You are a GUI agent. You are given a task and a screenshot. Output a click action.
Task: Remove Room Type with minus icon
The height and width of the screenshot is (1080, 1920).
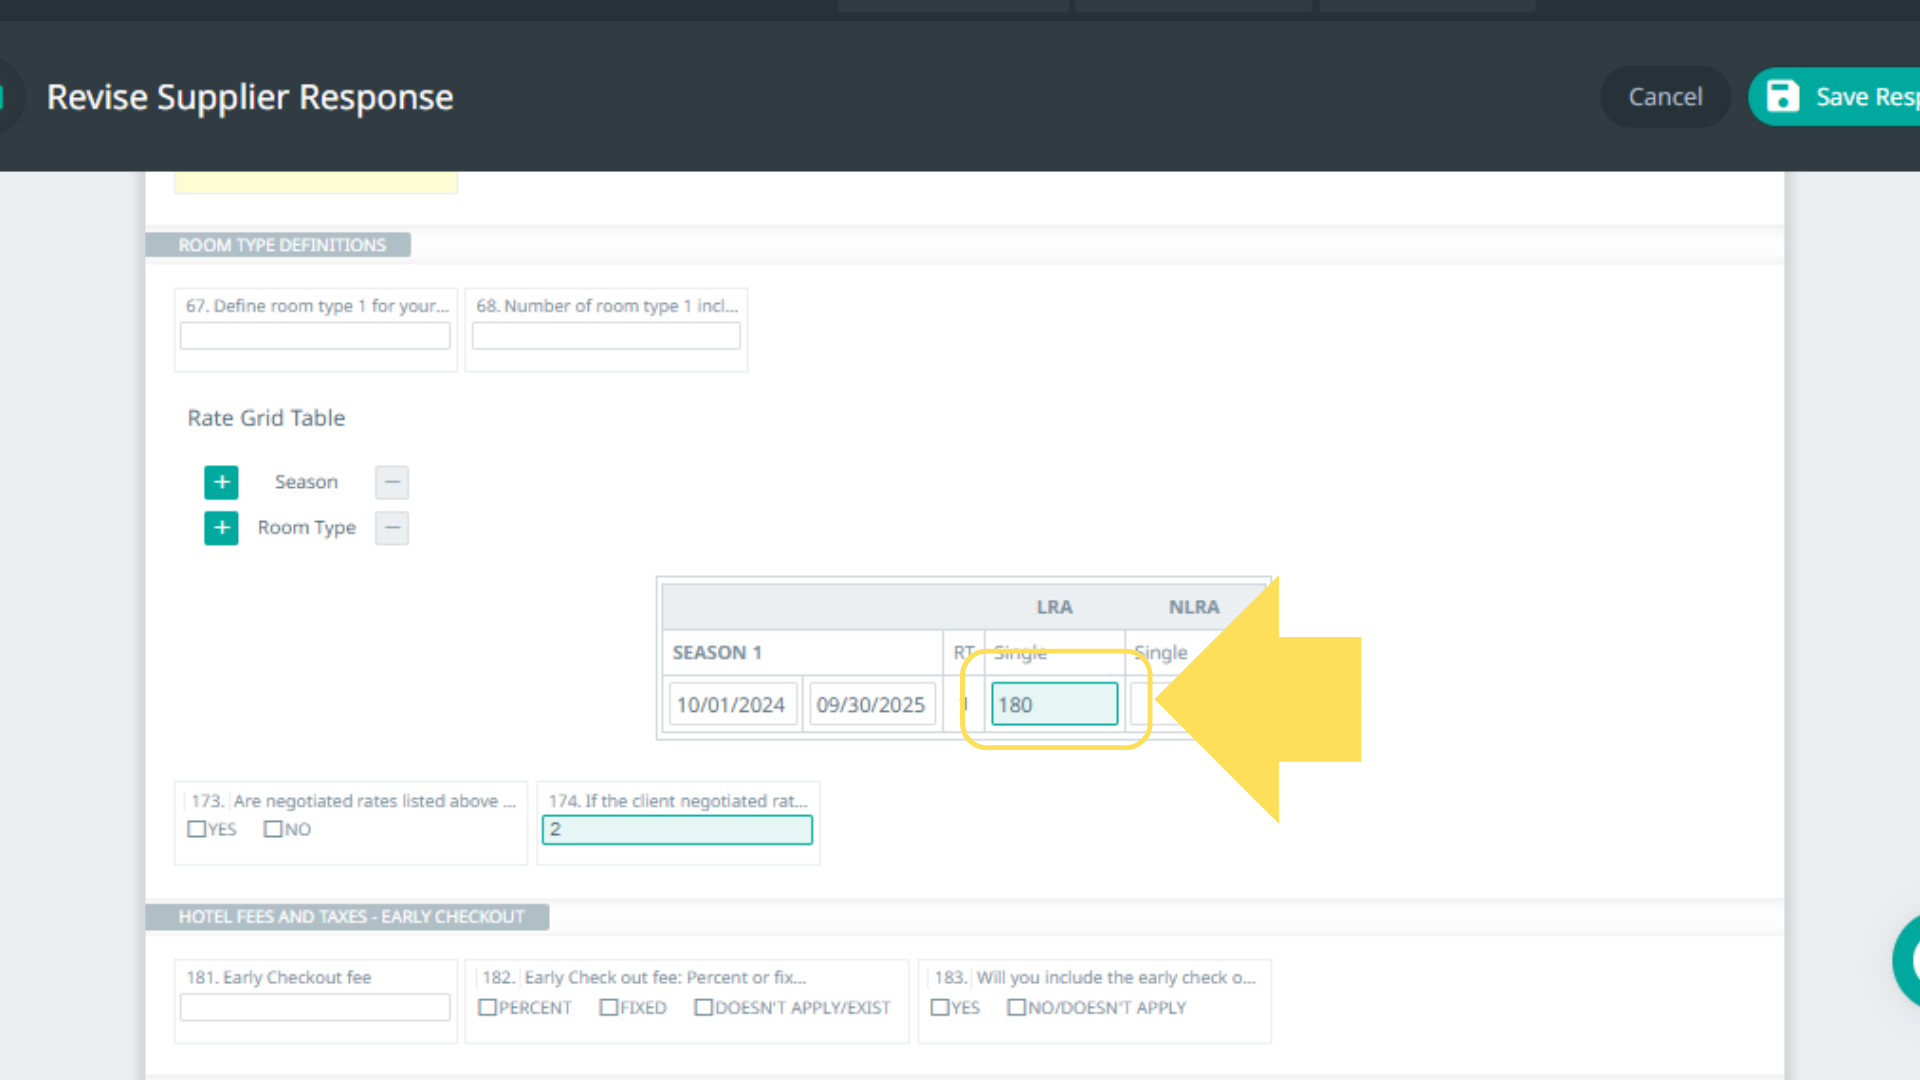click(392, 527)
